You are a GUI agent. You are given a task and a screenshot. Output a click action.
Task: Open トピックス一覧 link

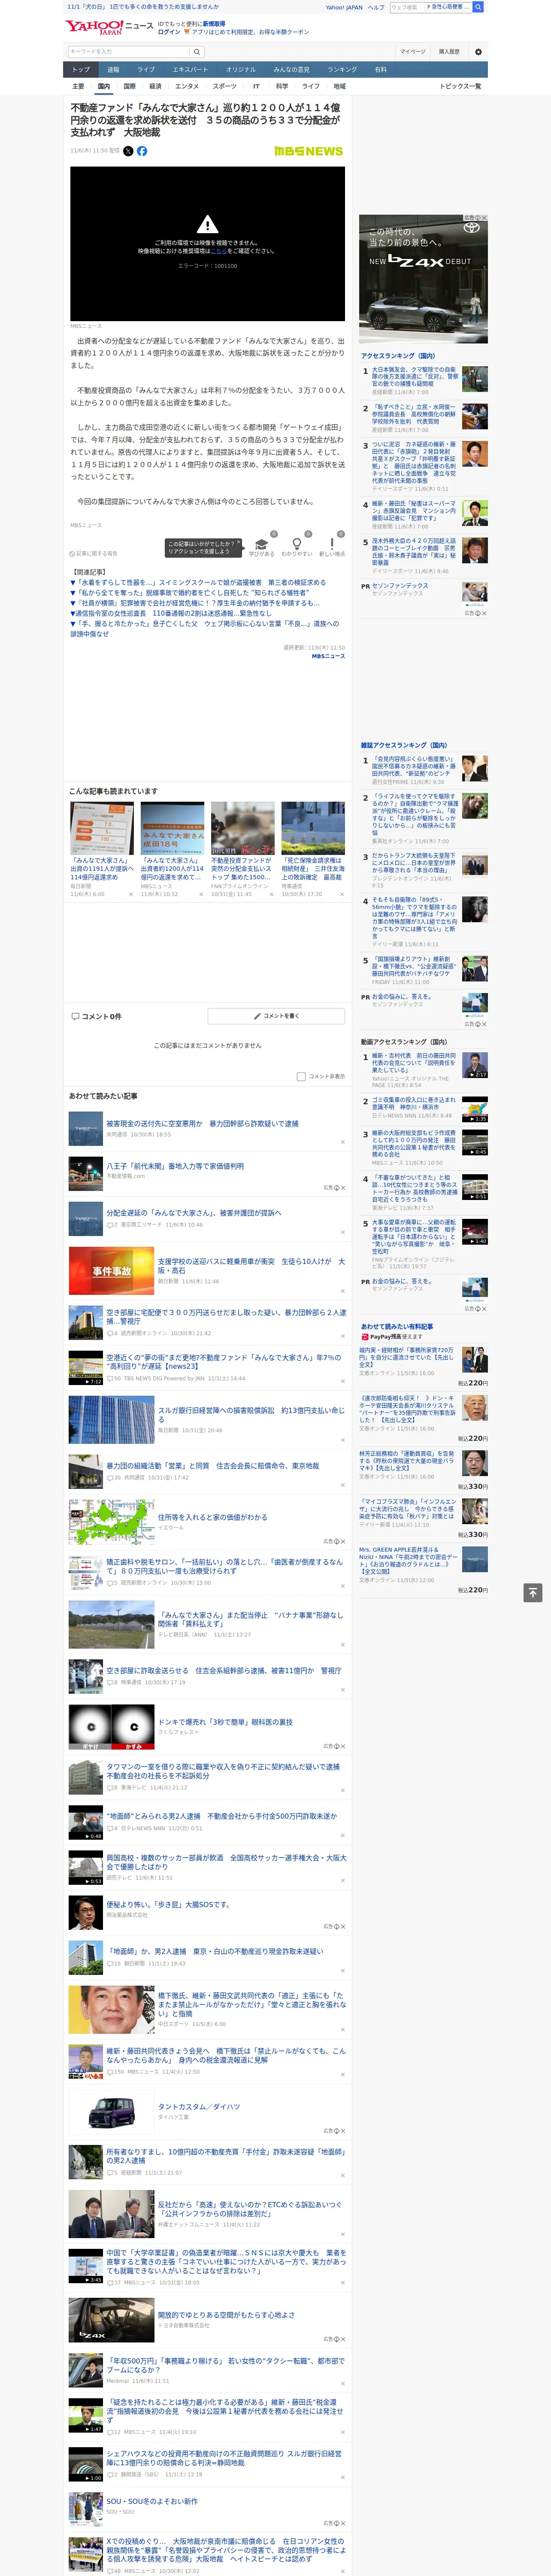point(460,86)
